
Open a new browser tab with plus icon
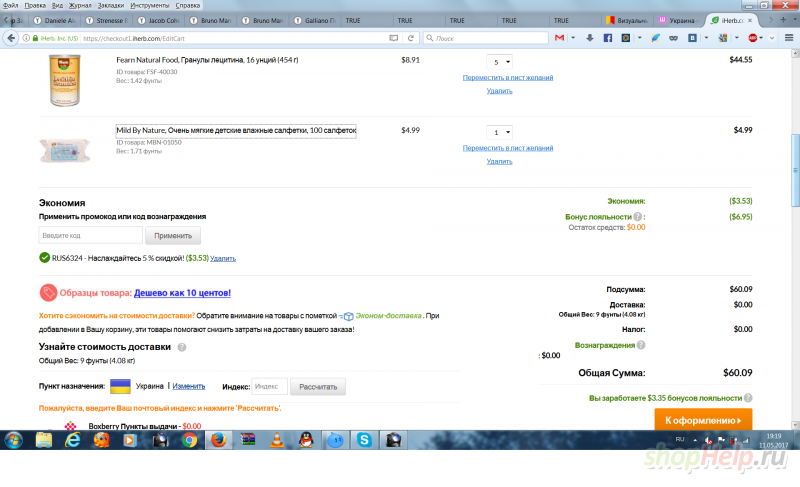pyautogui.click(x=783, y=20)
